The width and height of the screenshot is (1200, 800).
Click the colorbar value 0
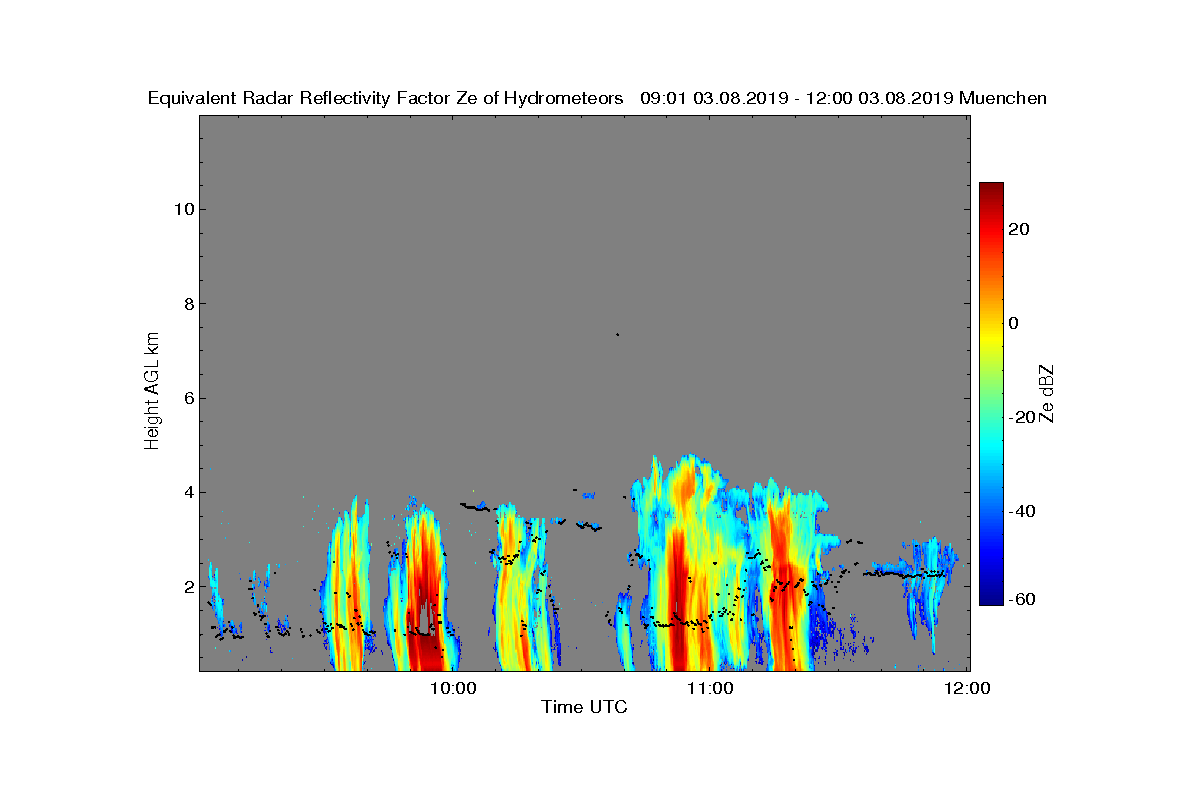(x=1013, y=323)
